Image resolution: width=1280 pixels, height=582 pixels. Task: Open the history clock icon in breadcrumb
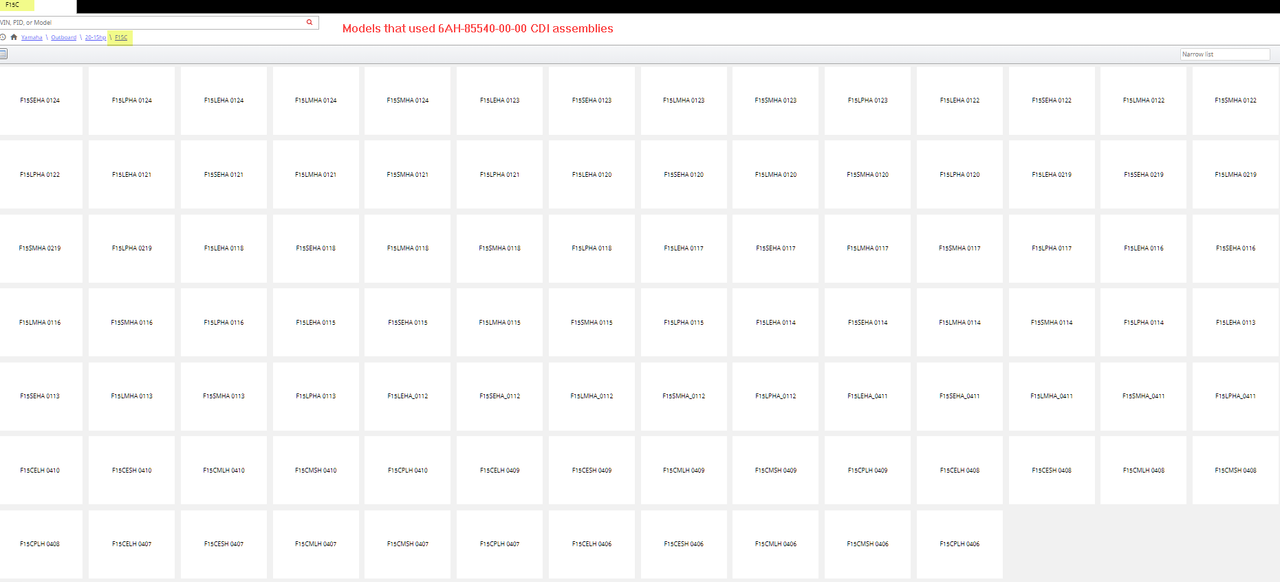coord(3,37)
